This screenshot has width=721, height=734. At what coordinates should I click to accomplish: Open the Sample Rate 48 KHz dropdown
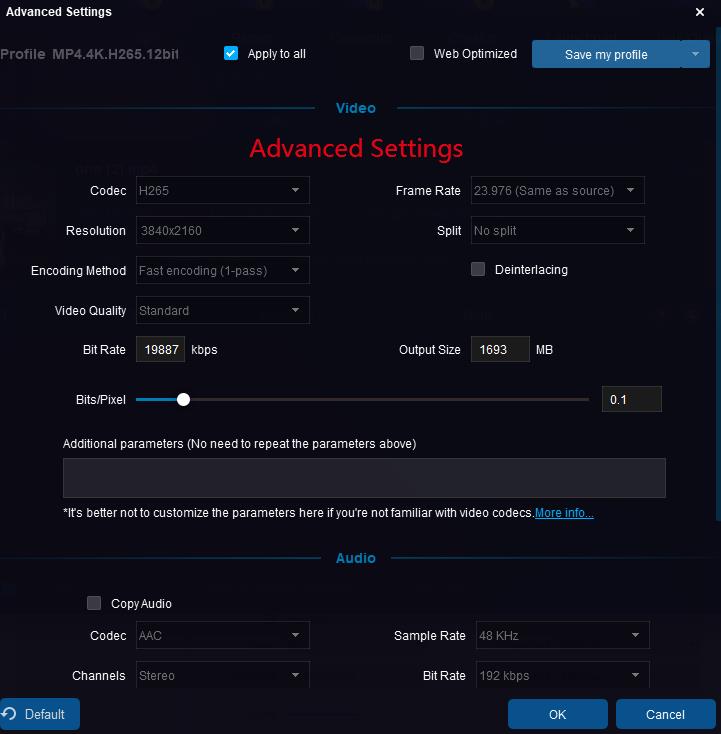(563, 635)
